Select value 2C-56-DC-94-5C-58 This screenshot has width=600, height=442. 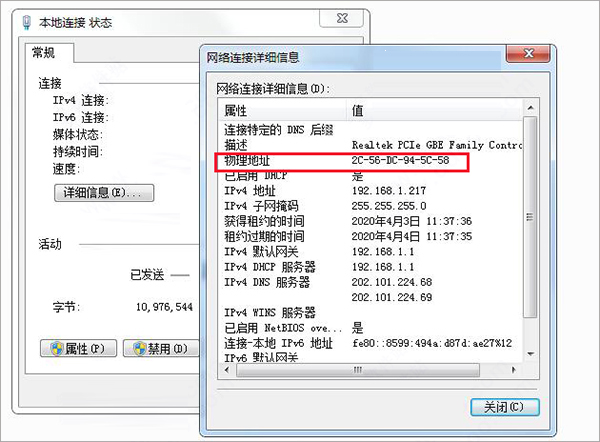400,160
